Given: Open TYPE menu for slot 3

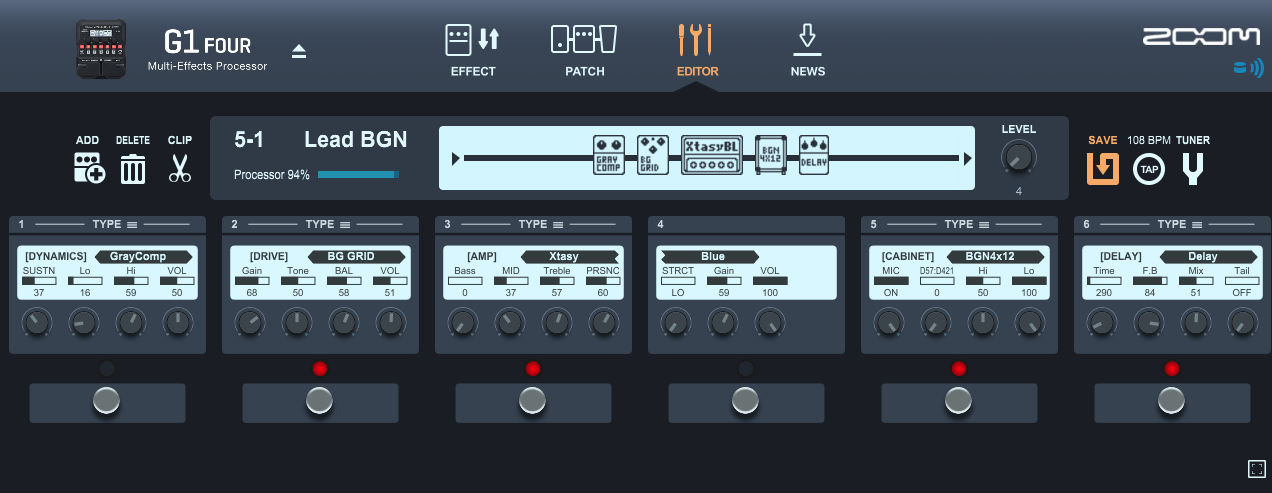Looking at the screenshot, I should click(x=540, y=225).
